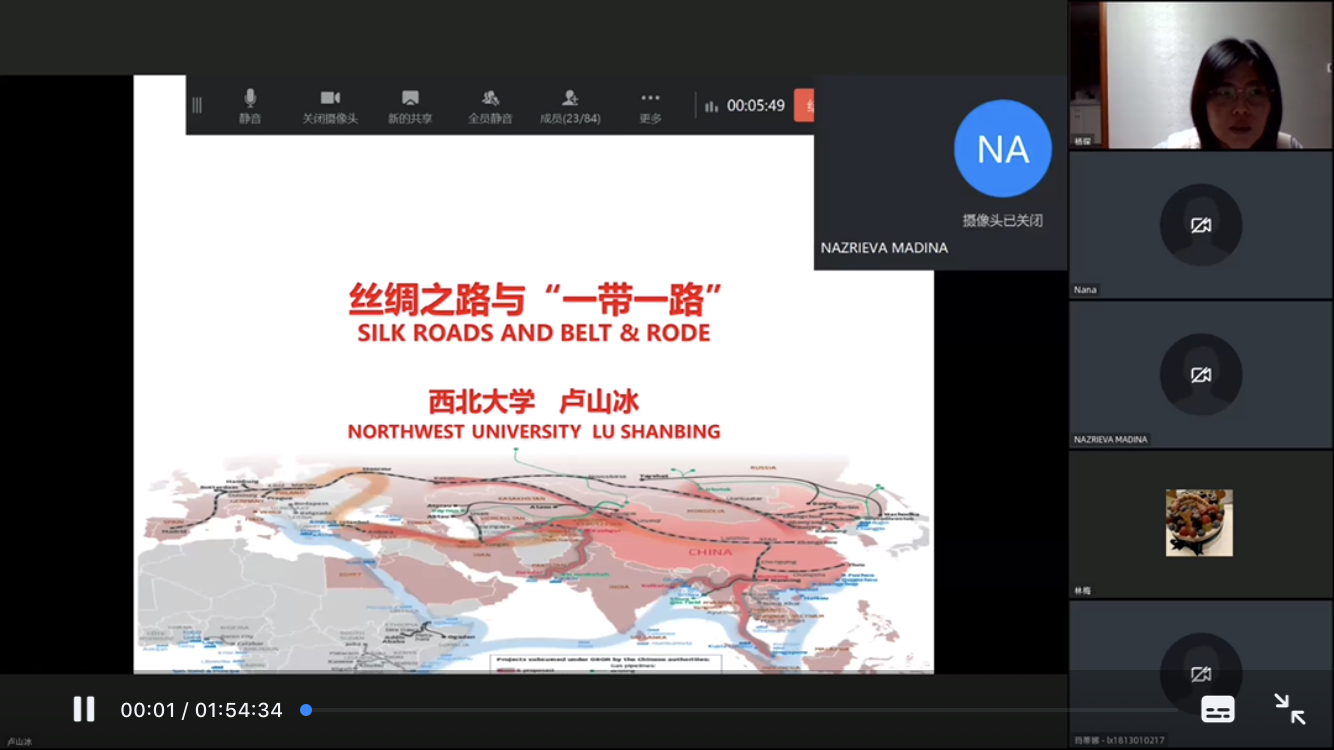Click the slide title 丝绸之路与“一带一路”
Screen dimensions: 1334x750
534,299
